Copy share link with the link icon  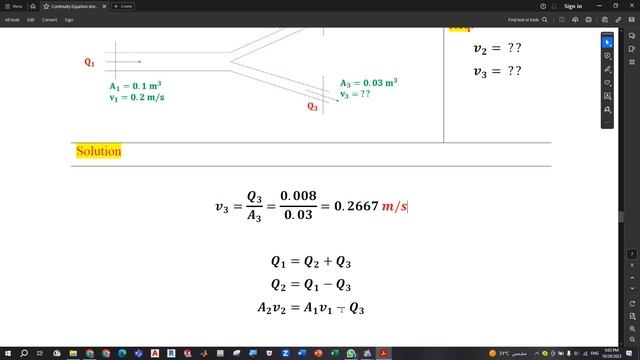(618, 20)
